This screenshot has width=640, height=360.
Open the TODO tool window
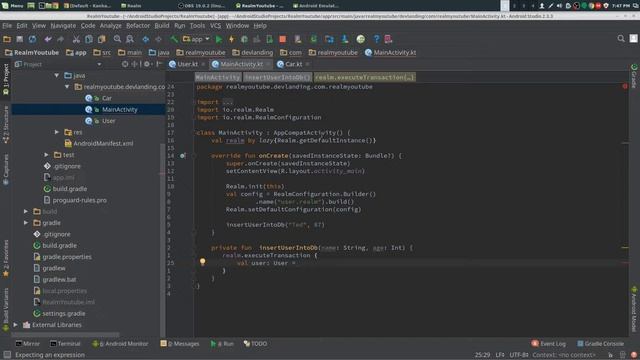(x=256, y=344)
